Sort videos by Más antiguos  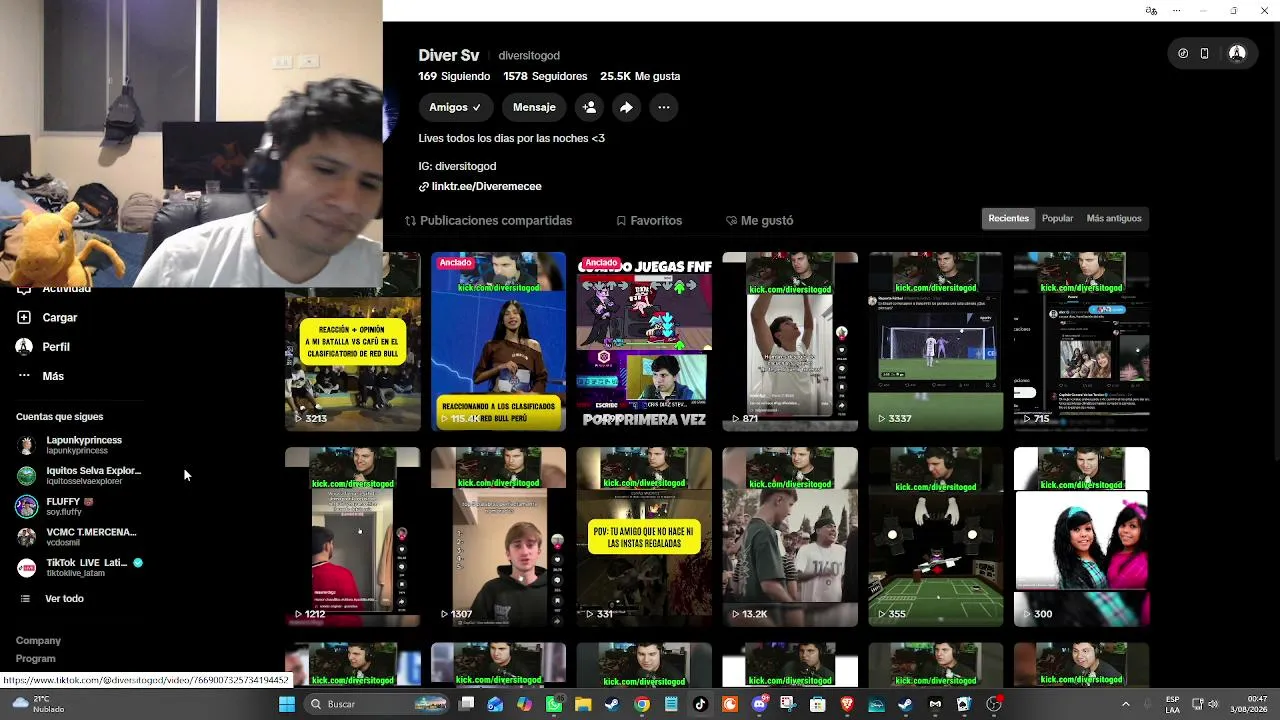[x=1114, y=218]
